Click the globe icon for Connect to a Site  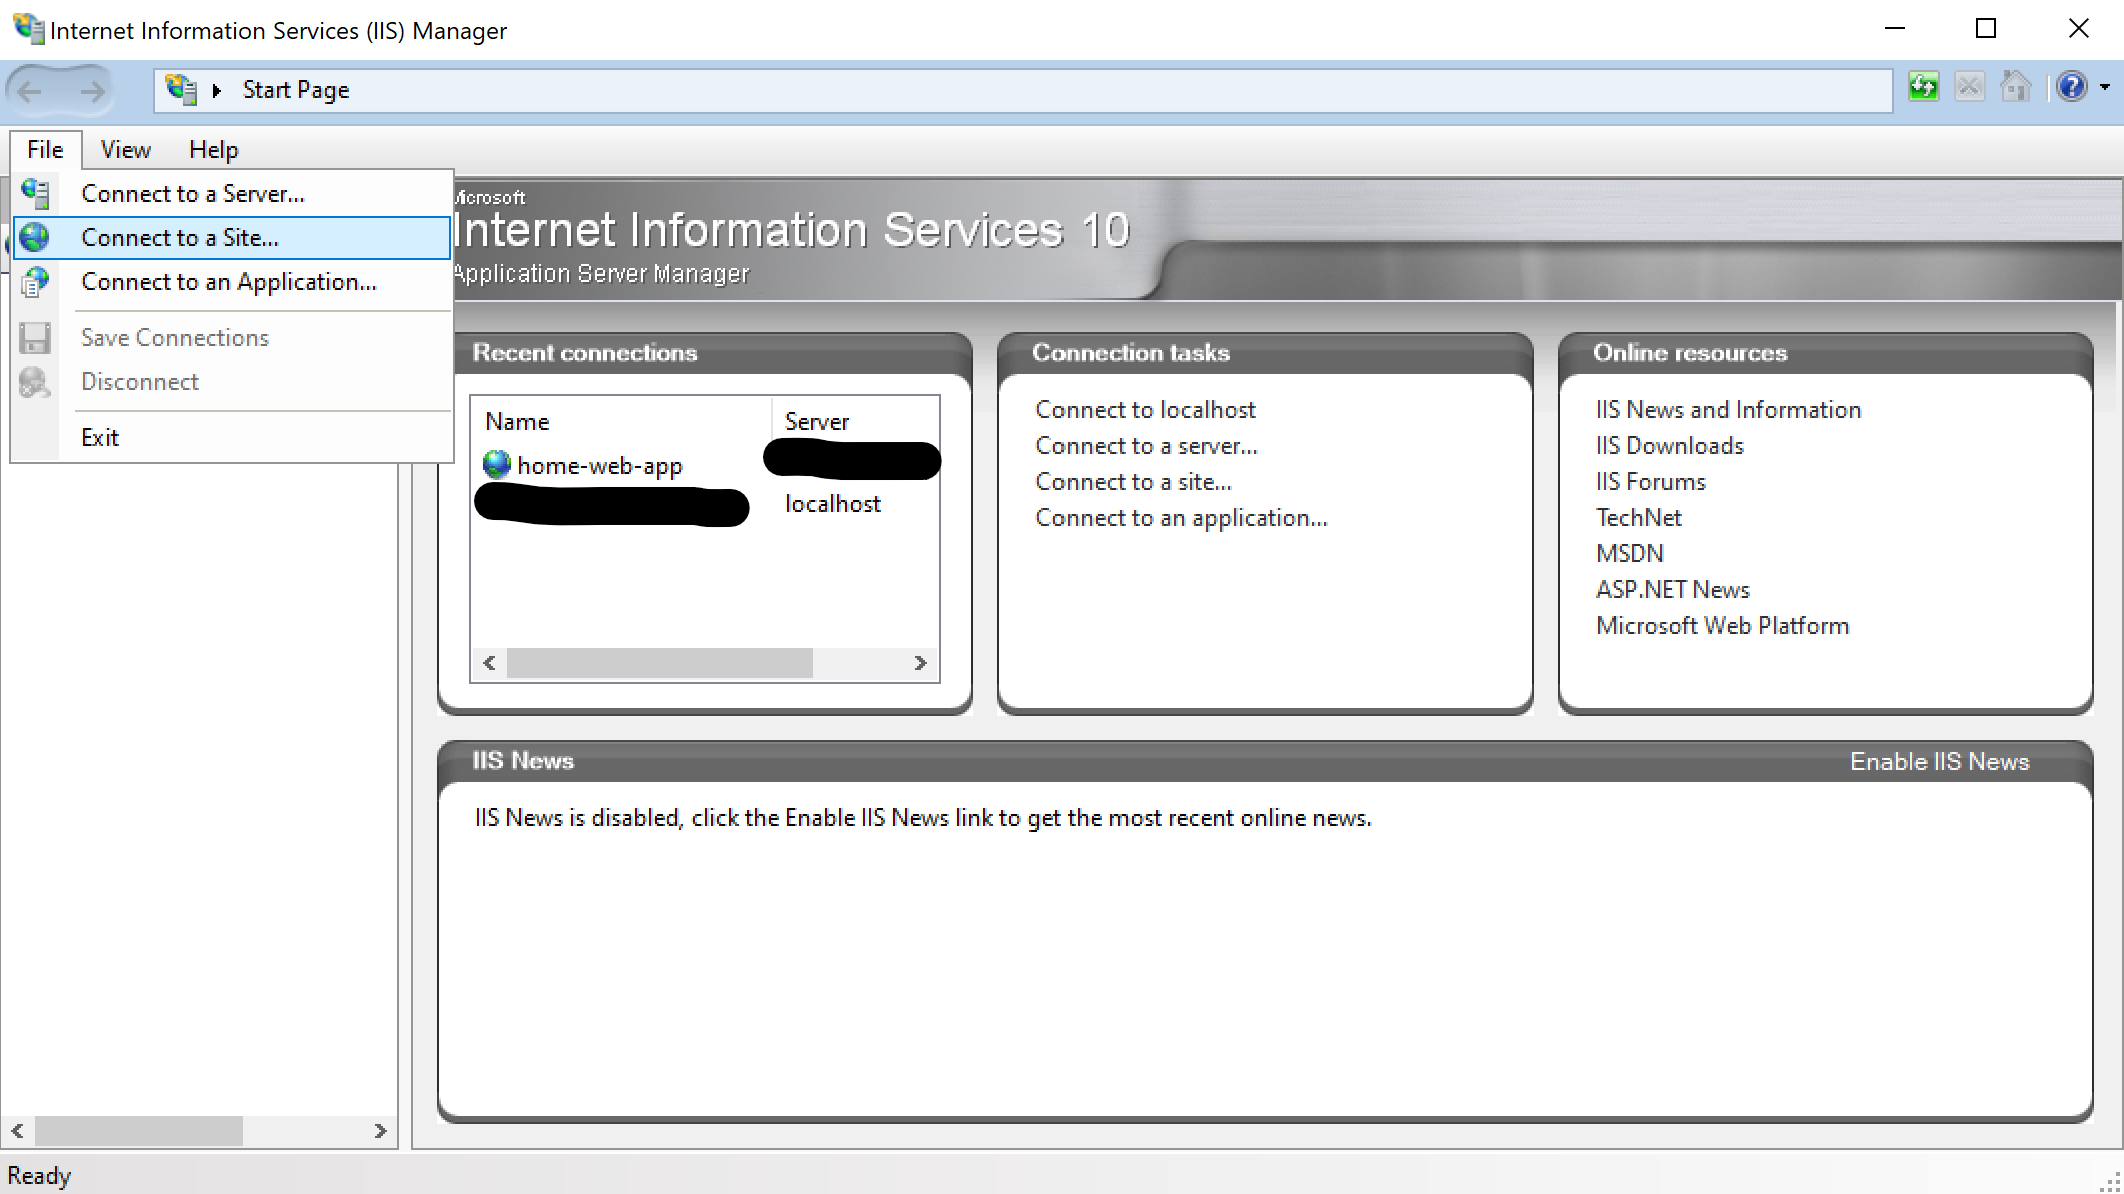tap(35, 237)
